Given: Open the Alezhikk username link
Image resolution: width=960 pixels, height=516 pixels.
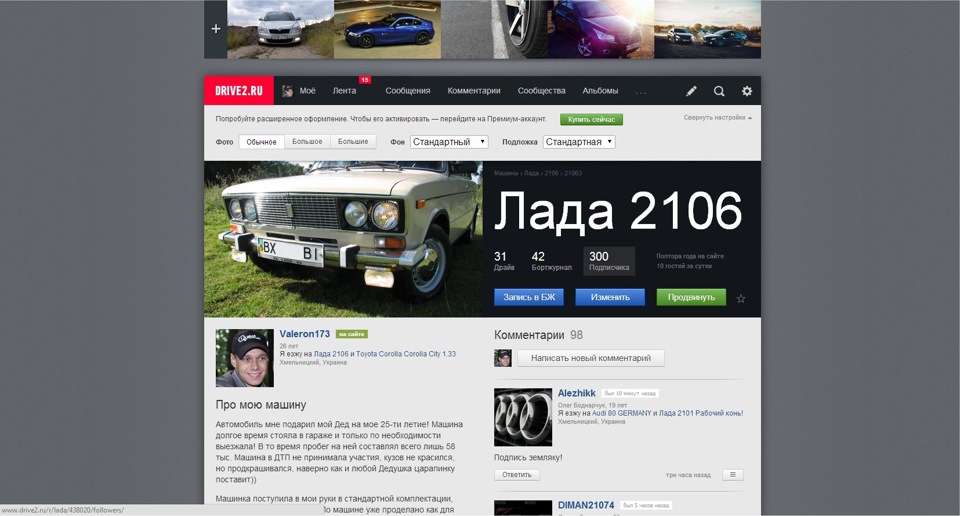Looking at the screenshot, I should coord(577,393).
